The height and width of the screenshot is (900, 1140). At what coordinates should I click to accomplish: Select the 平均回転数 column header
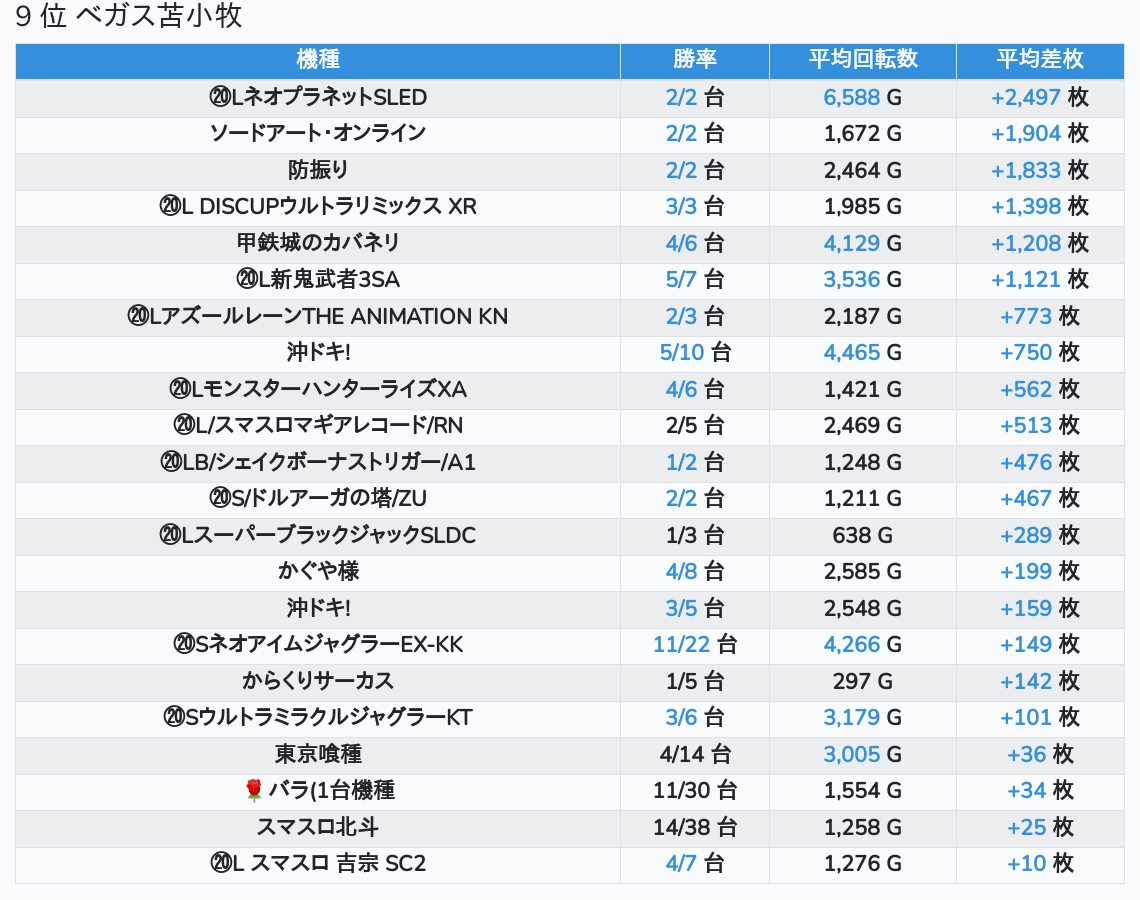[x=862, y=60]
